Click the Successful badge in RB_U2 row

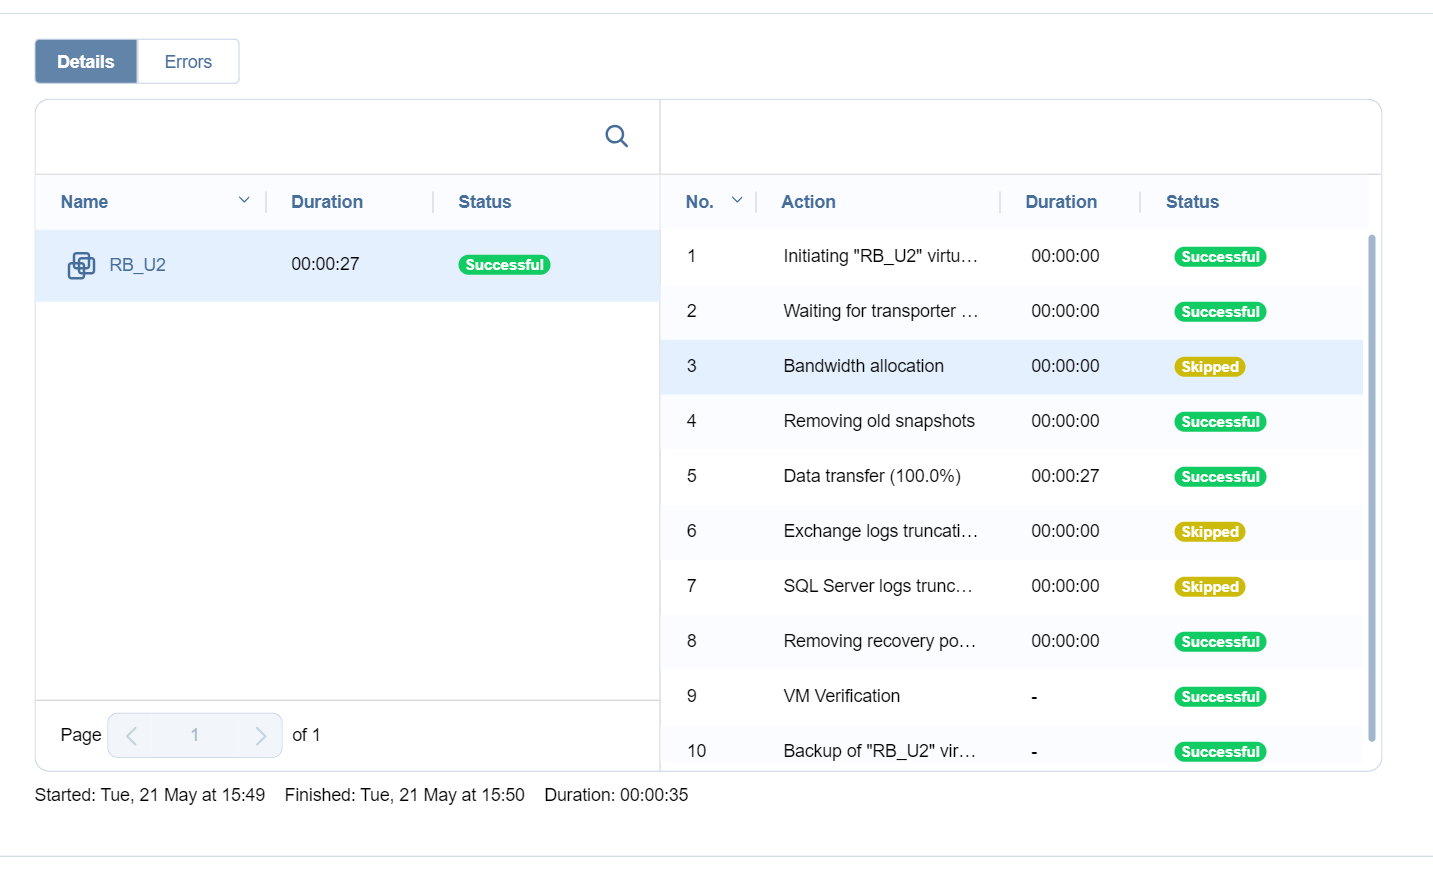point(504,265)
